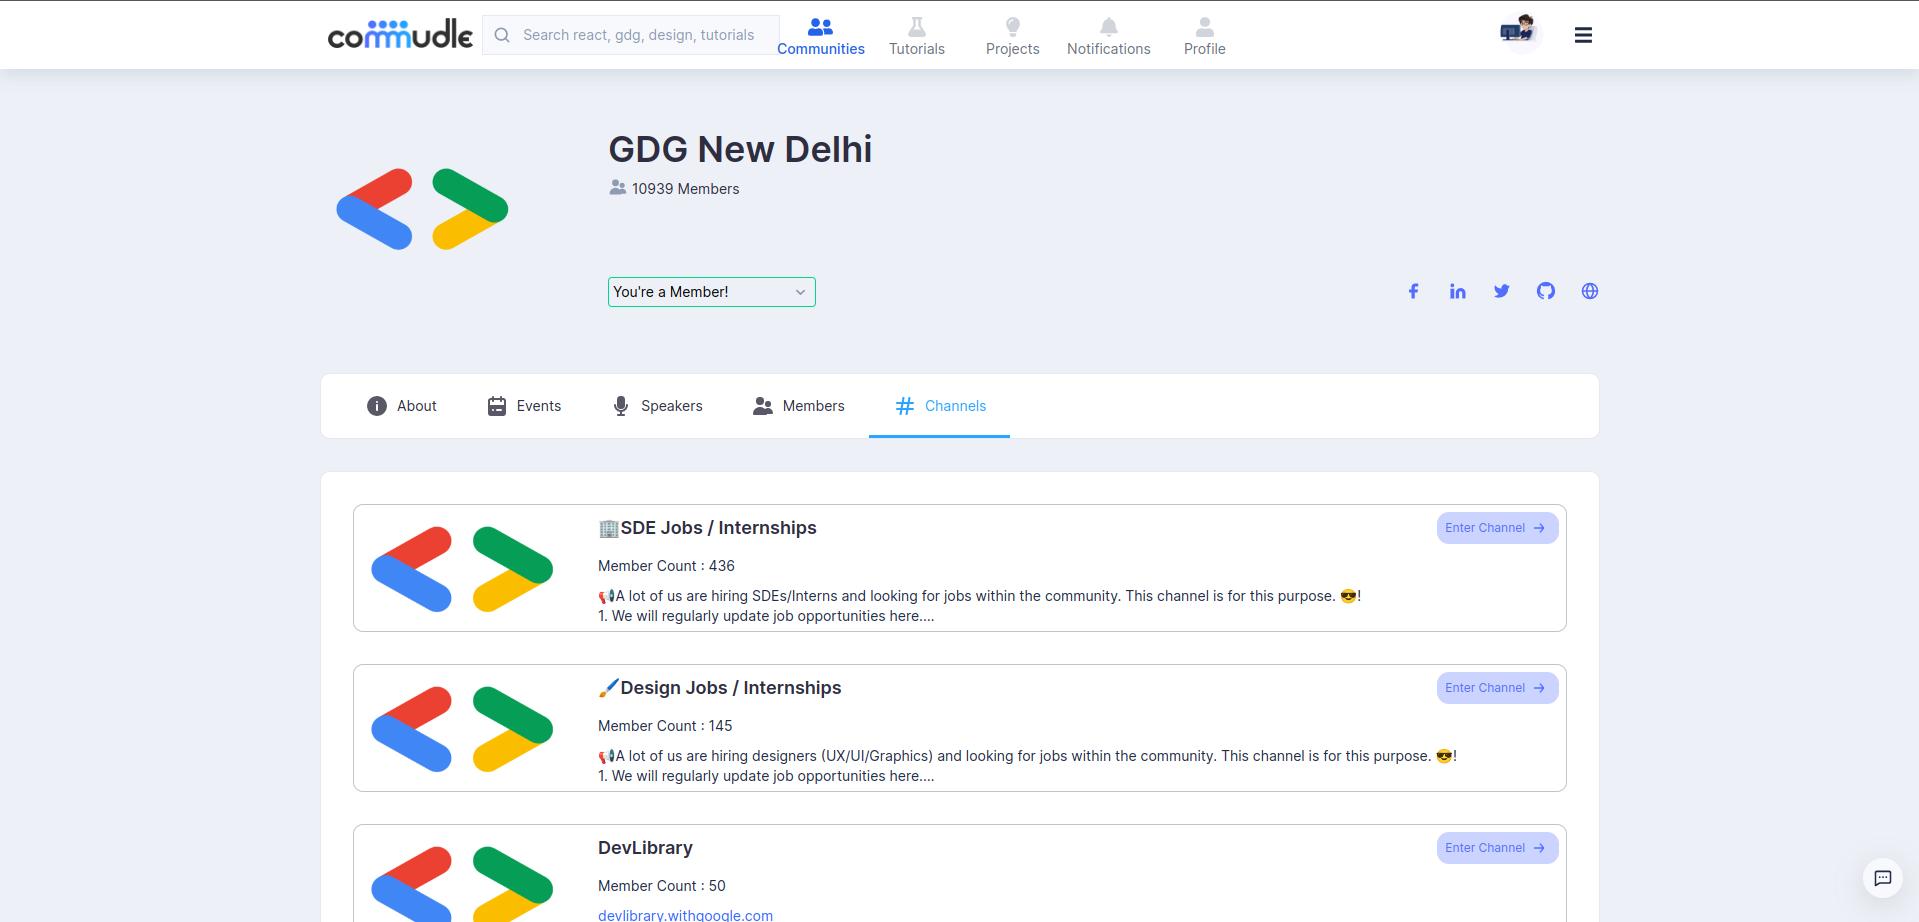
Task: Click the members group icon beside 10939
Action: tap(618, 188)
